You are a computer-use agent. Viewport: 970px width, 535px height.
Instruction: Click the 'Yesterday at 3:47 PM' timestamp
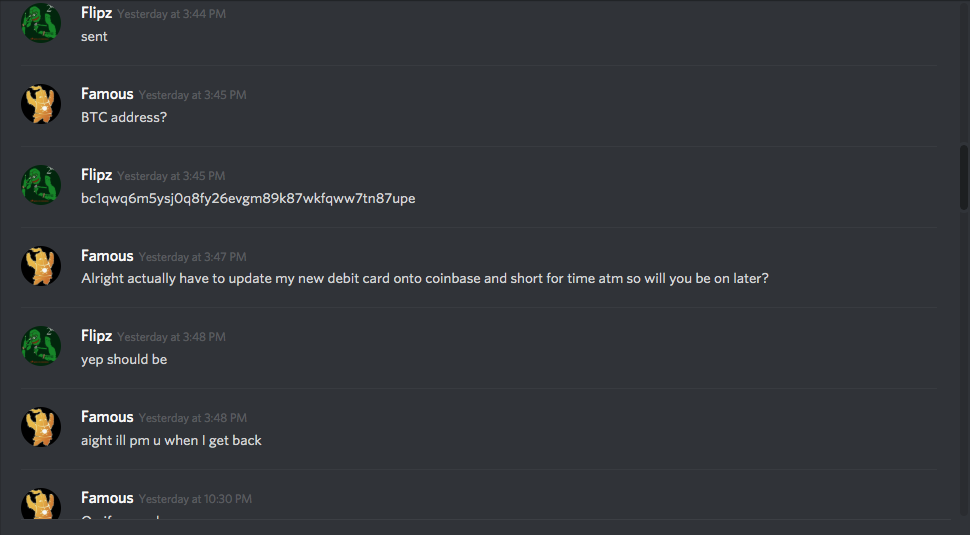pos(192,257)
